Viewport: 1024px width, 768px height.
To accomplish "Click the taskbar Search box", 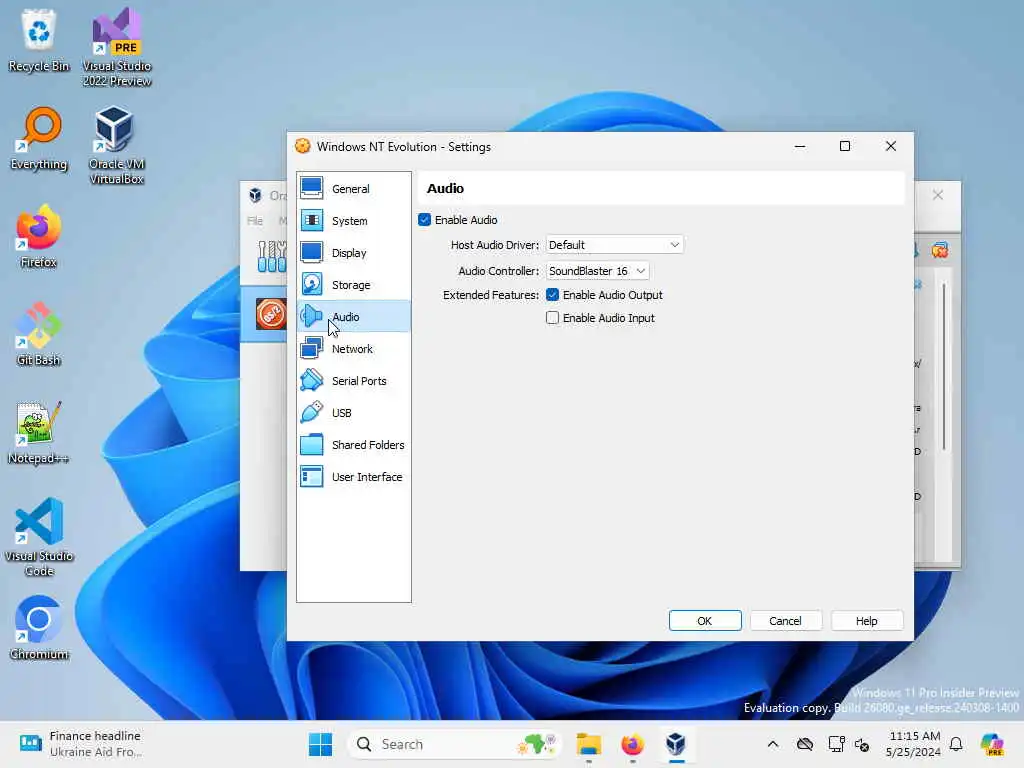I will [x=455, y=744].
